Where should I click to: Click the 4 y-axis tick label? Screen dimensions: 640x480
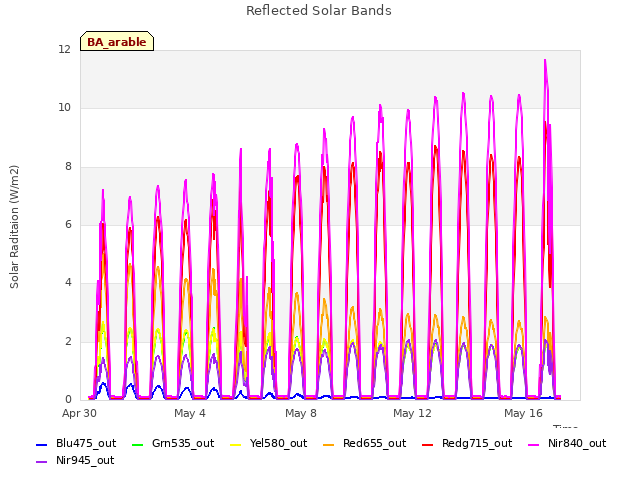tap(68, 282)
